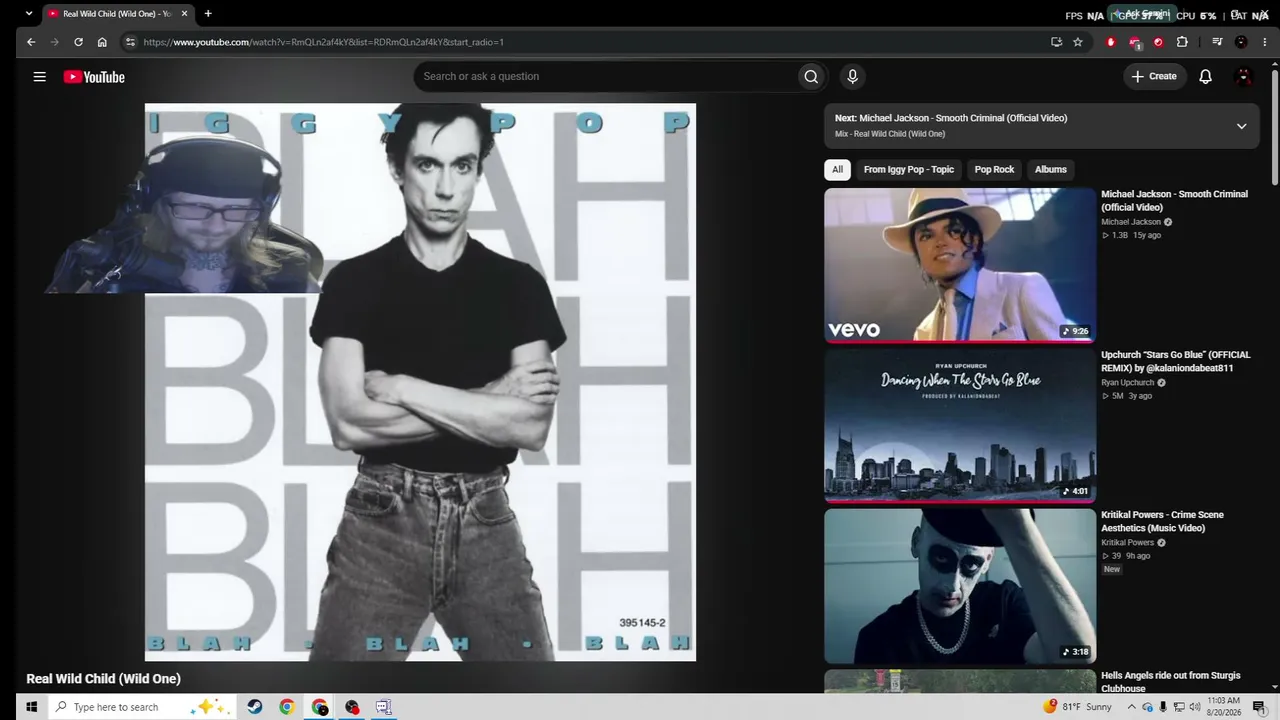Viewport: 1280px width, 720px height.
Task: Click the YouTube search magnifier button
Action: click(811, 76)
